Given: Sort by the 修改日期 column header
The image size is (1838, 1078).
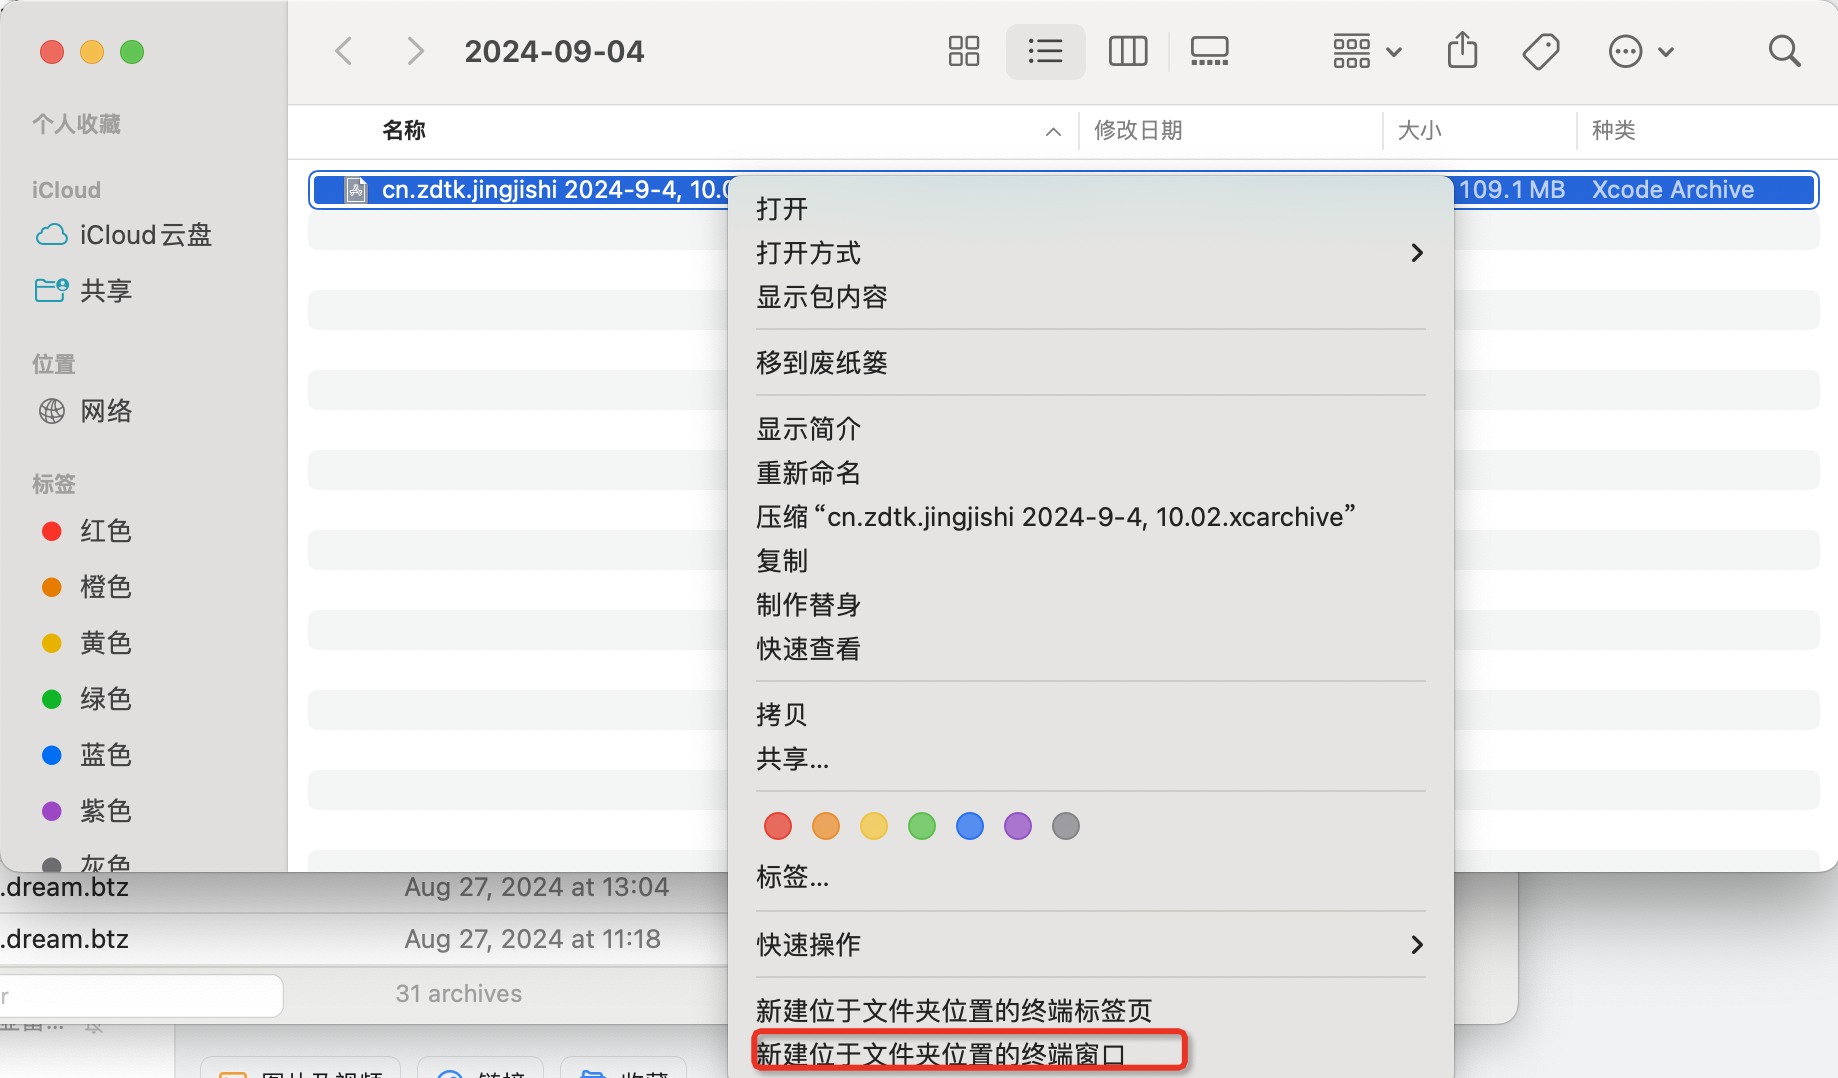Looking at the screenshot, I should (x=1138, y=130).
